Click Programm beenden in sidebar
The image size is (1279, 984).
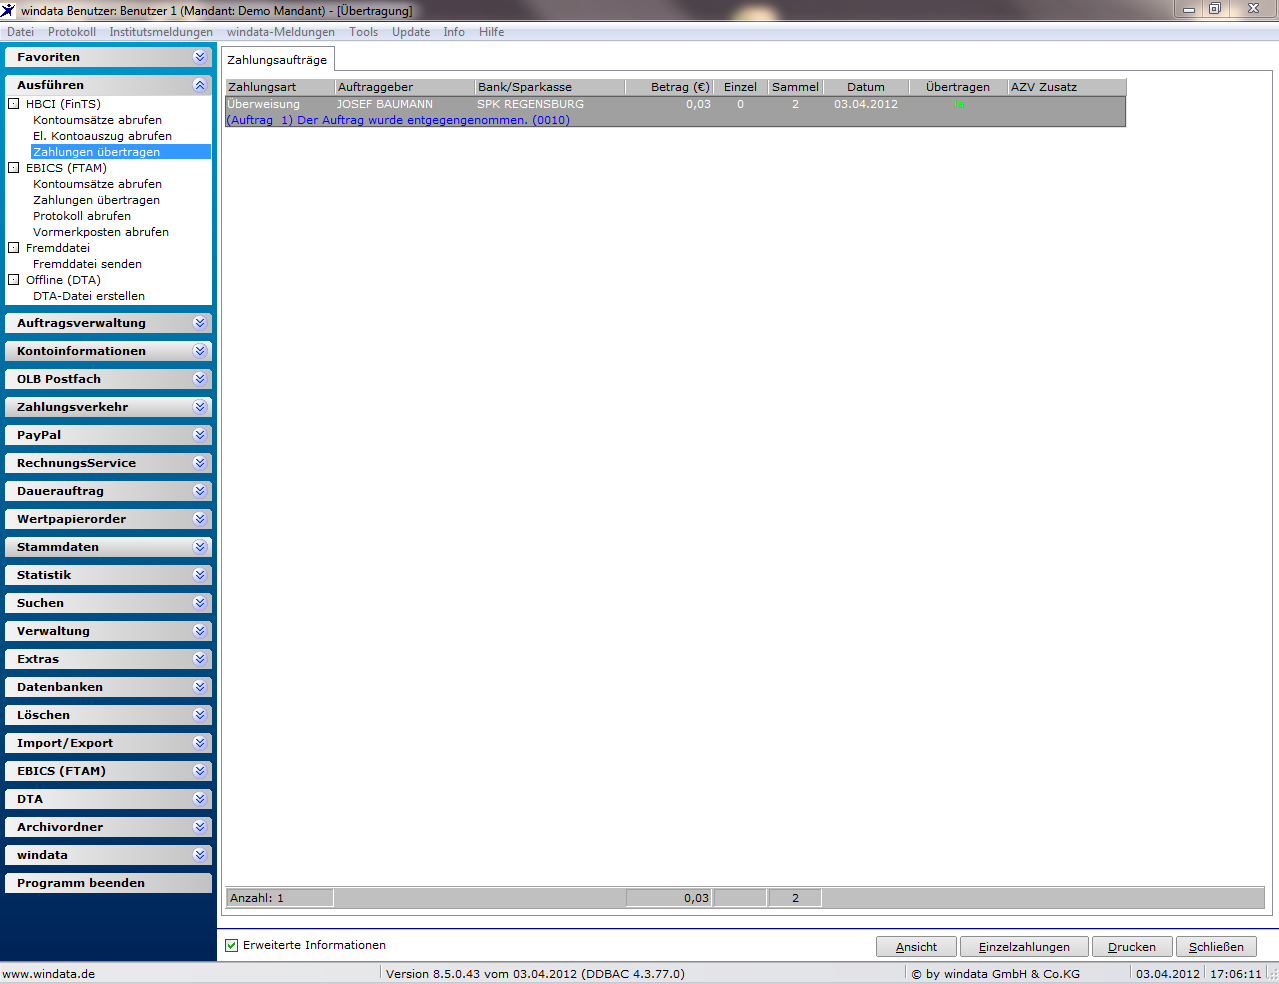[x=108, y=883]
